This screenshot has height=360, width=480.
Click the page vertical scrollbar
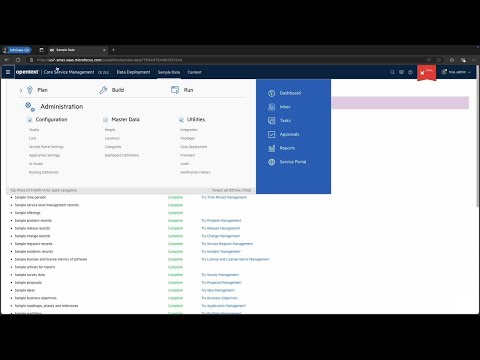[477, 140]
